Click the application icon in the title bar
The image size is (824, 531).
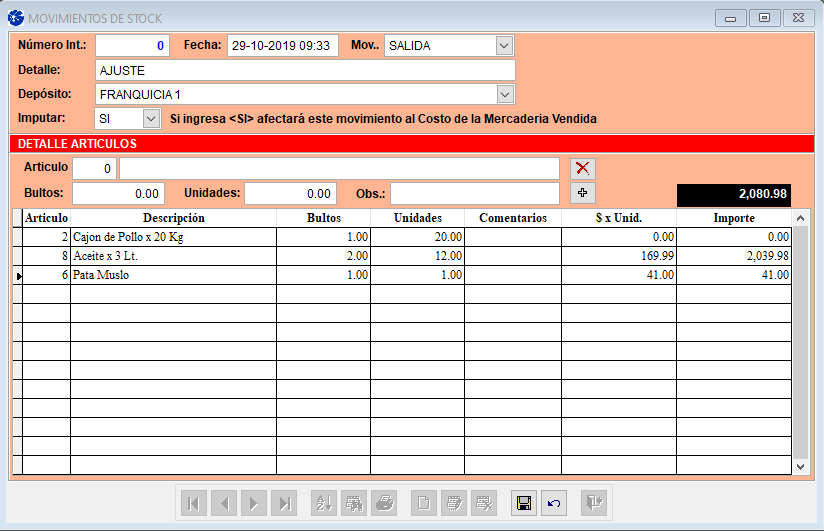16,18
